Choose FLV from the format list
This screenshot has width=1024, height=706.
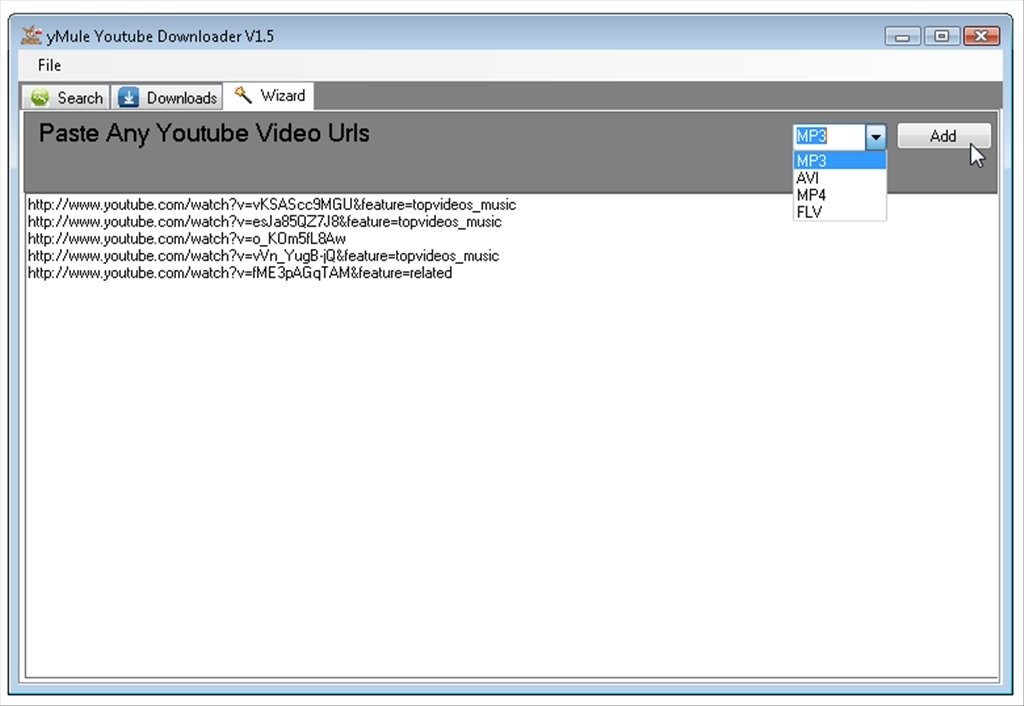coord(839,212)
